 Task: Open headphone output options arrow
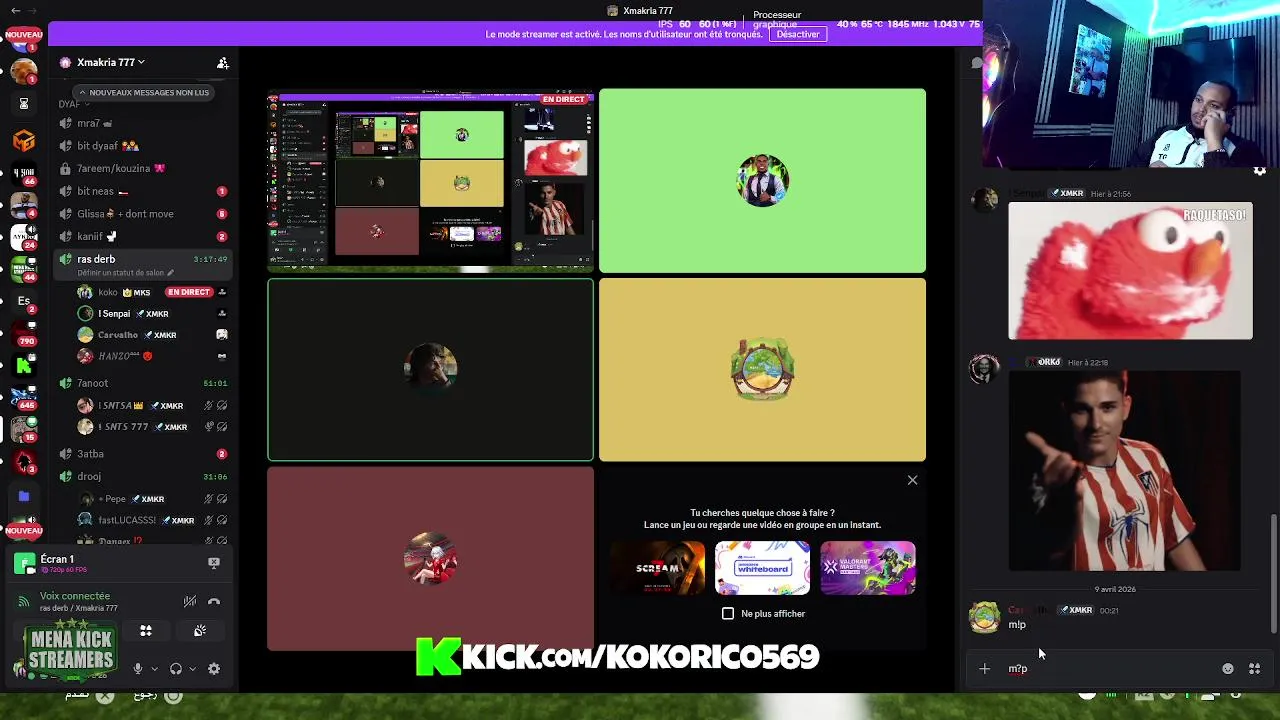click(x=192, y=669)
